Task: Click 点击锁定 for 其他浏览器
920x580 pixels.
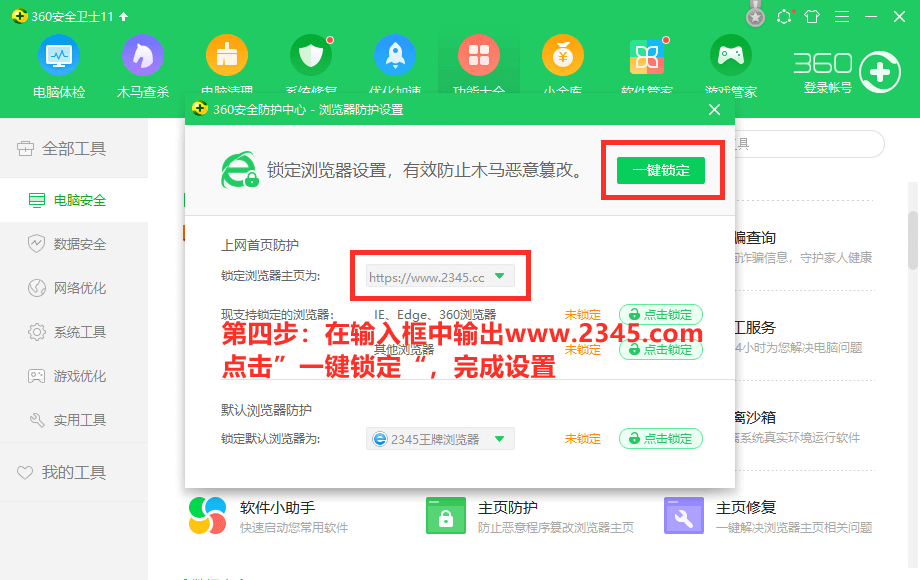Action: pos(661,350)
